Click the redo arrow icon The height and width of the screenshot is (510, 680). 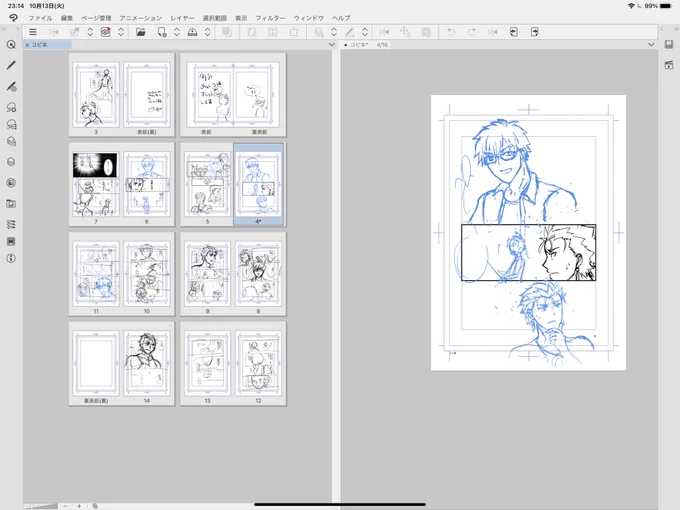coord(472,32)
